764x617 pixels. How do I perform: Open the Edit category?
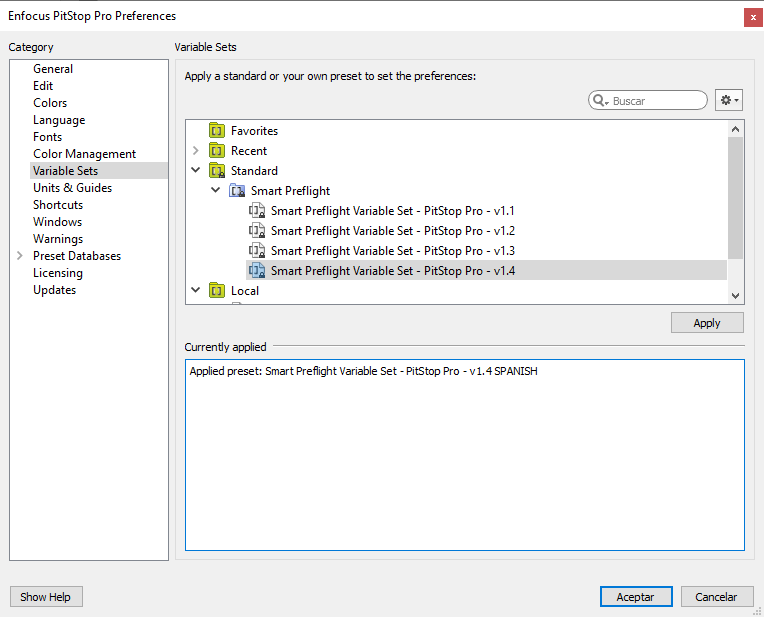(43, 86)
